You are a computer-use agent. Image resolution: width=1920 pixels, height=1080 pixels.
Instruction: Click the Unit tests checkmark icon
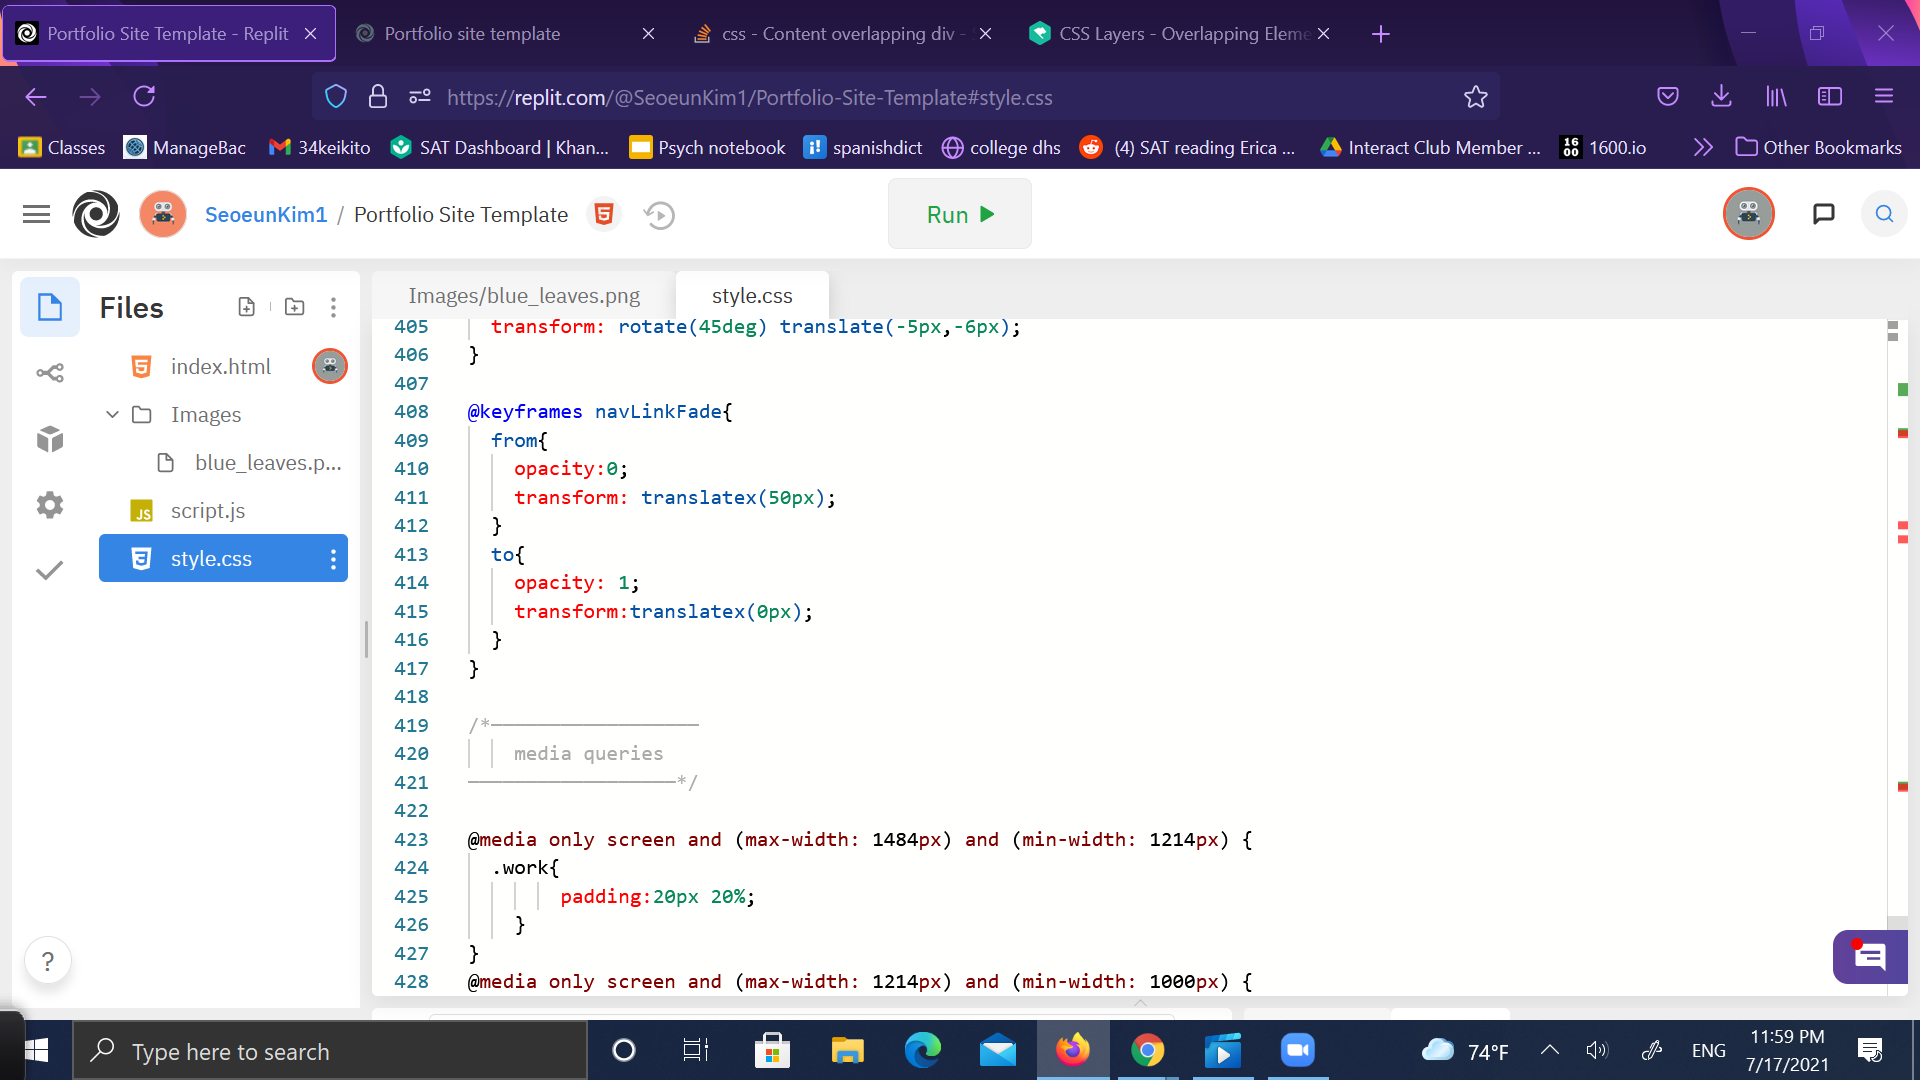[50, 570]
